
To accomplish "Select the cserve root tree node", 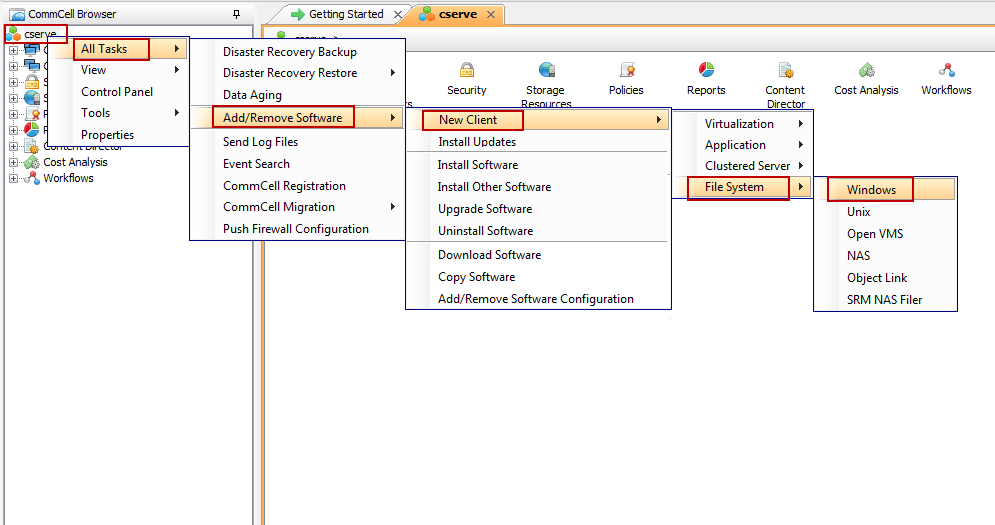I will [40, 34].
